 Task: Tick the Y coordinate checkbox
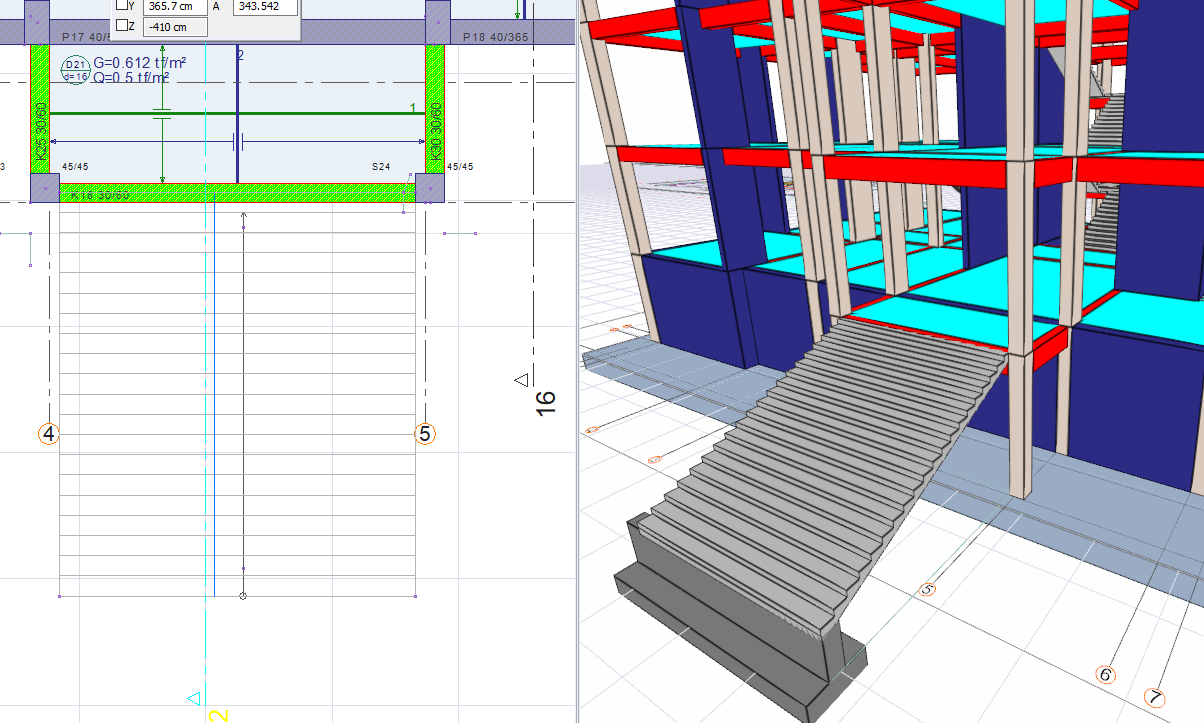pyautogui.click(x=123, y=5)
